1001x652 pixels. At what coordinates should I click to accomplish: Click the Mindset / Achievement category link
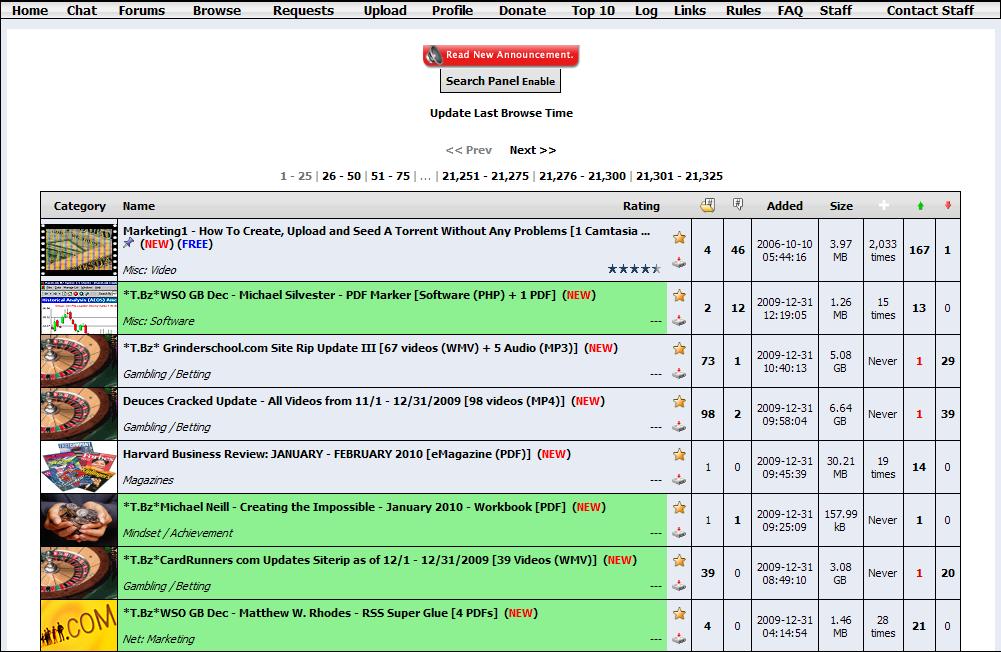[x=178, y=533]
